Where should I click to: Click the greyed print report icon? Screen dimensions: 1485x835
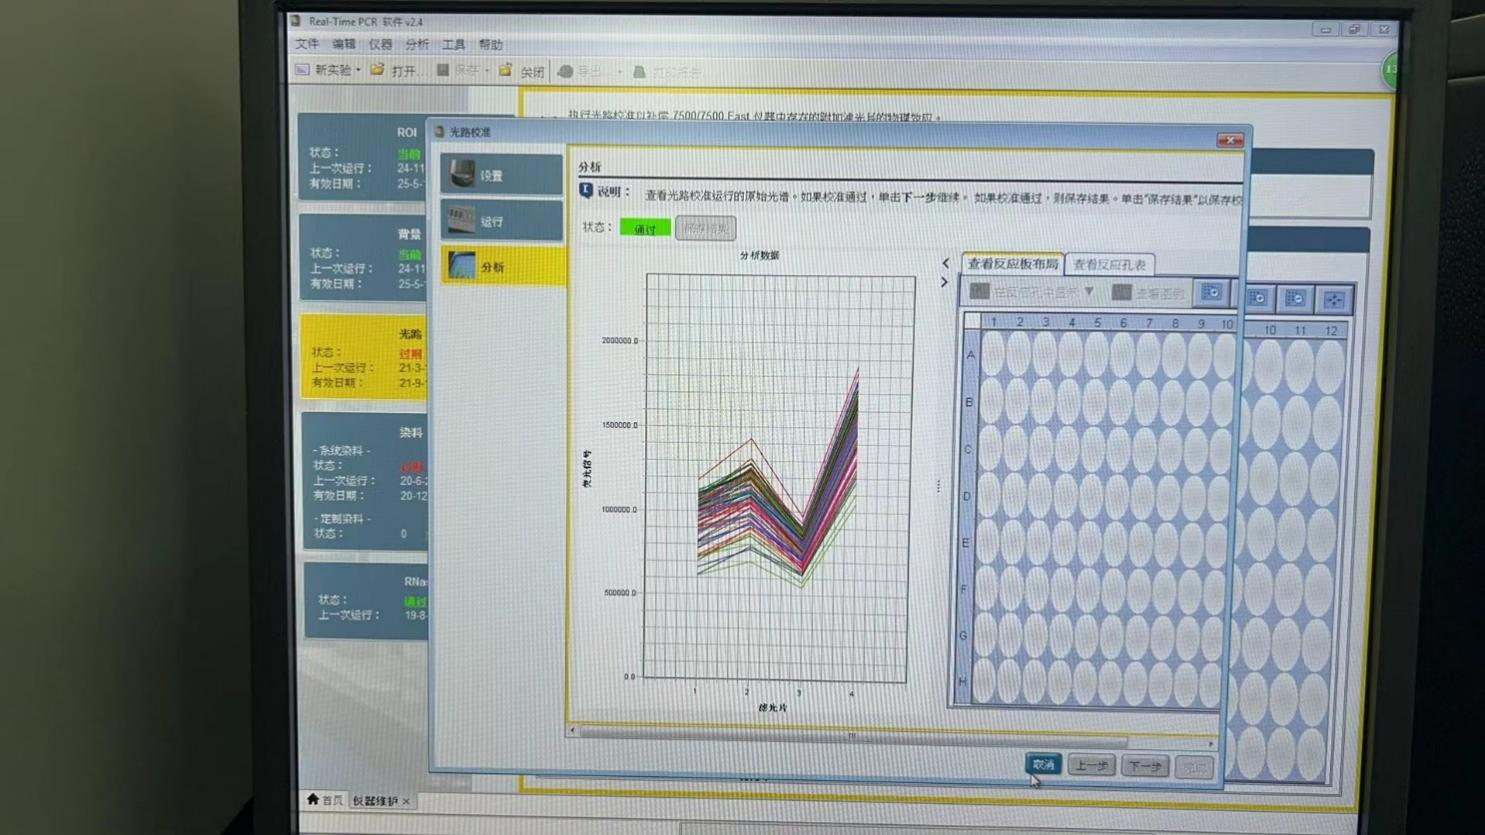pos(639,72)
